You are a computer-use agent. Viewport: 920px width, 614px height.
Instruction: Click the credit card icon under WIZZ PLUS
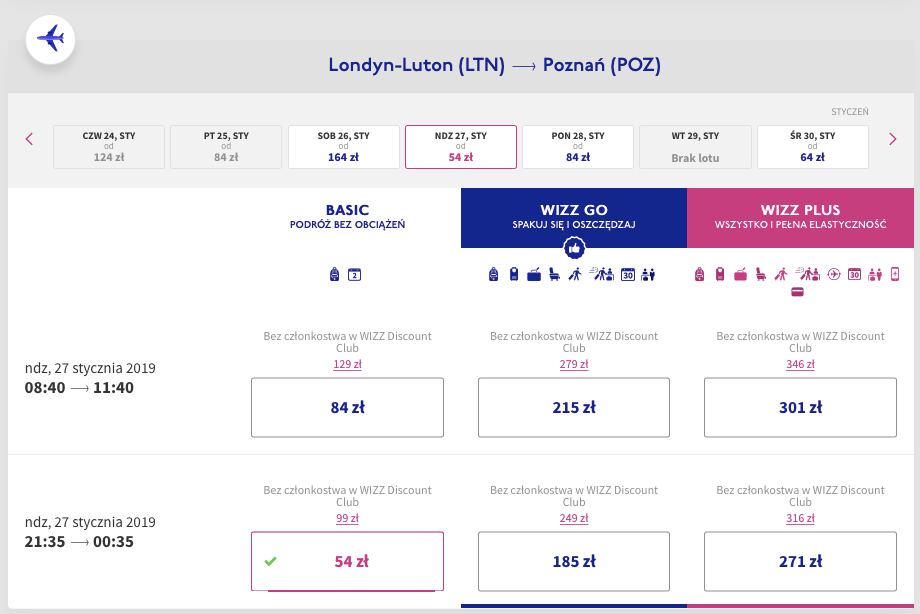coord(798,292)
